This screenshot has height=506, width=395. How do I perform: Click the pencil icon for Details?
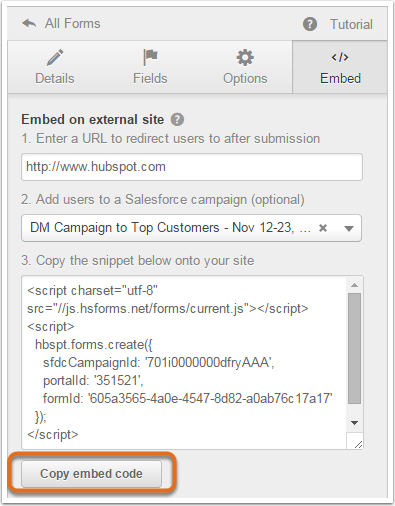point(55,57)
